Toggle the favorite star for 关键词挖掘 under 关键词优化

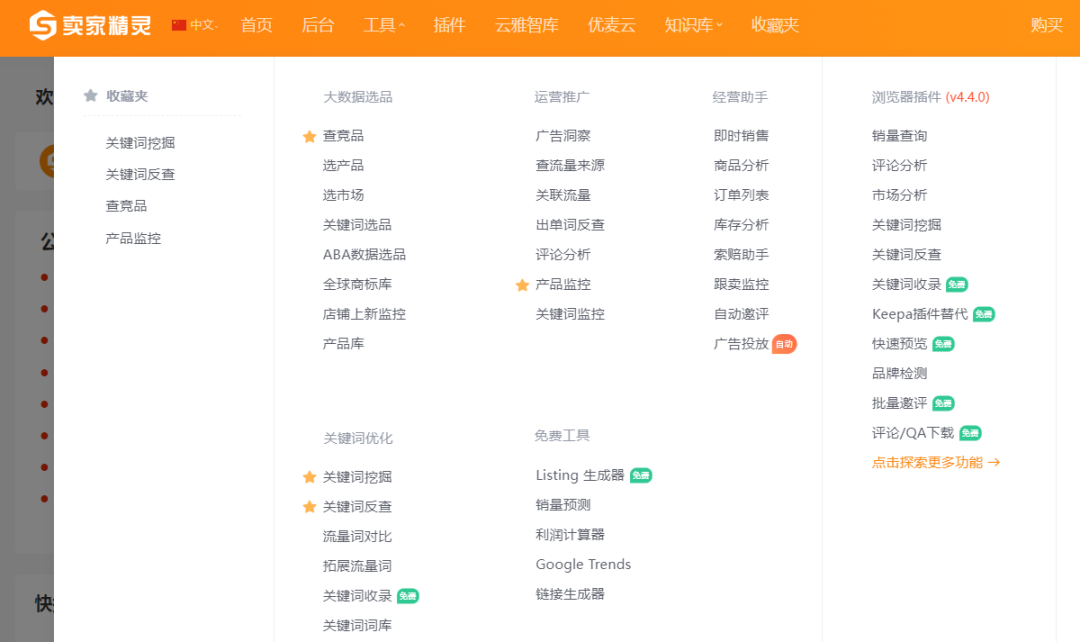pyautogui.click(x=309, y=477)
